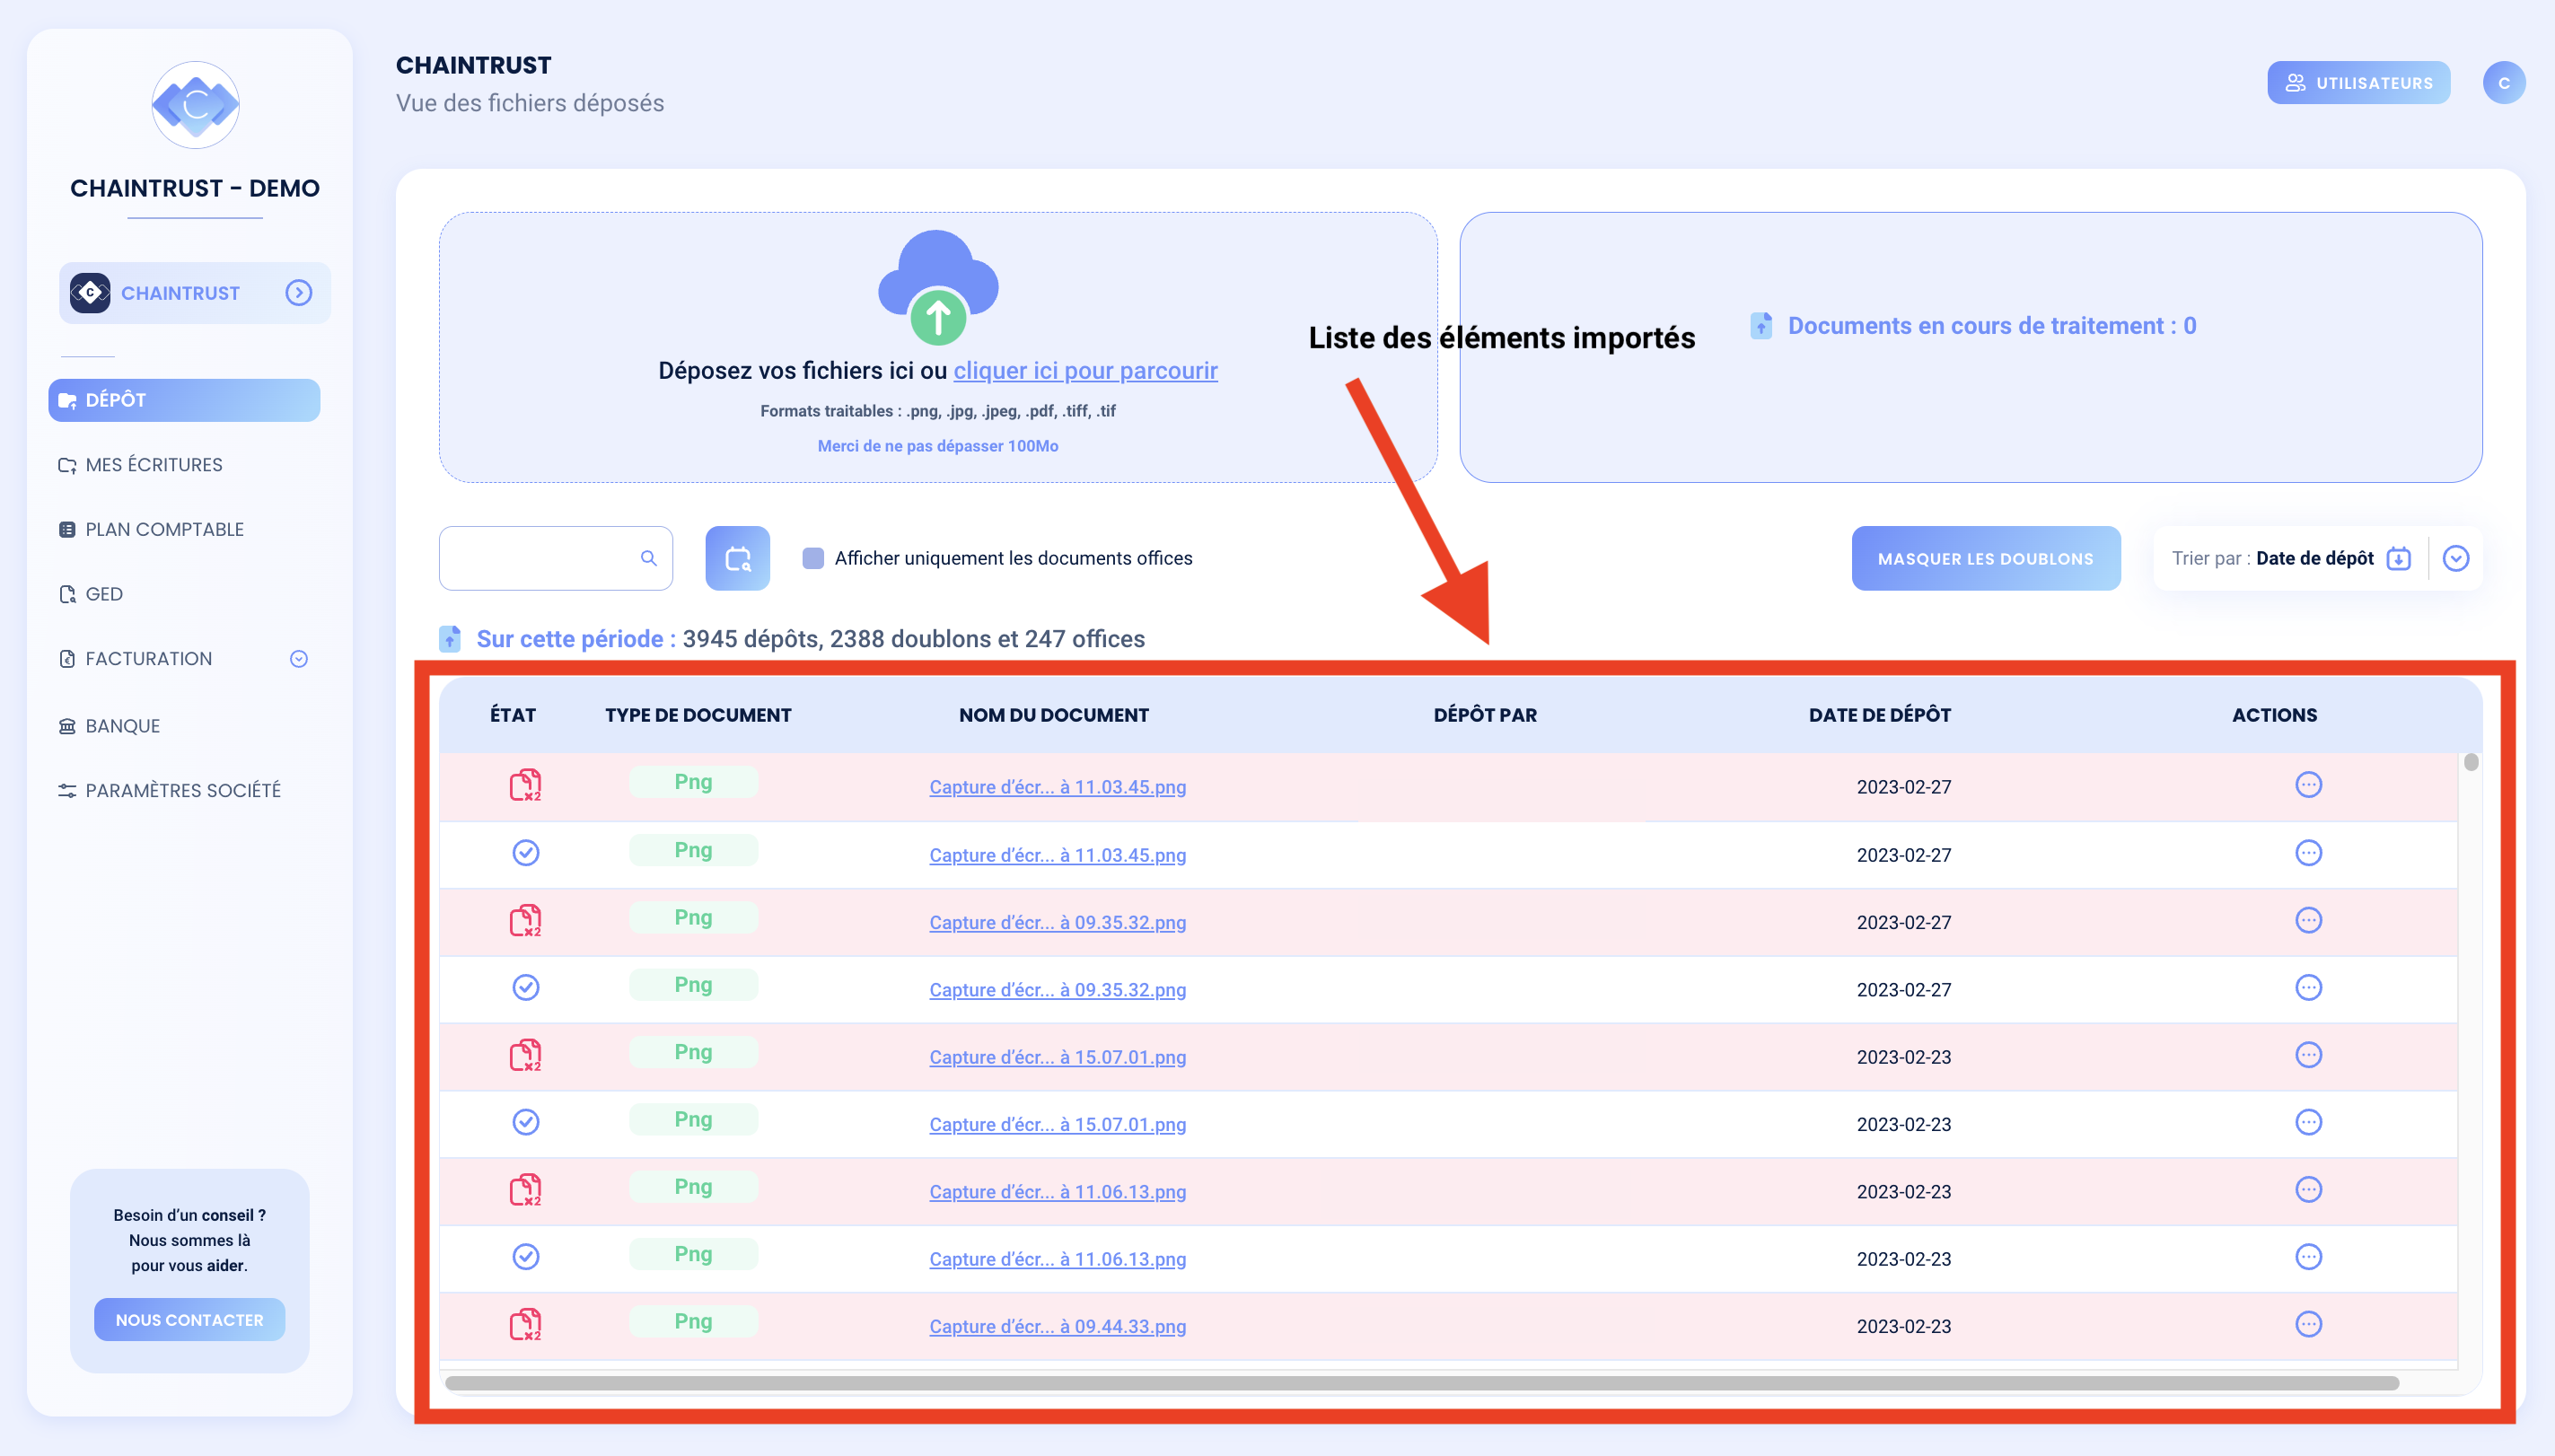The height and width of the screenshot is (1456, 2555).
Task: Select the Plan comptable sidebar icon
Action: click(x=67, y=529)
